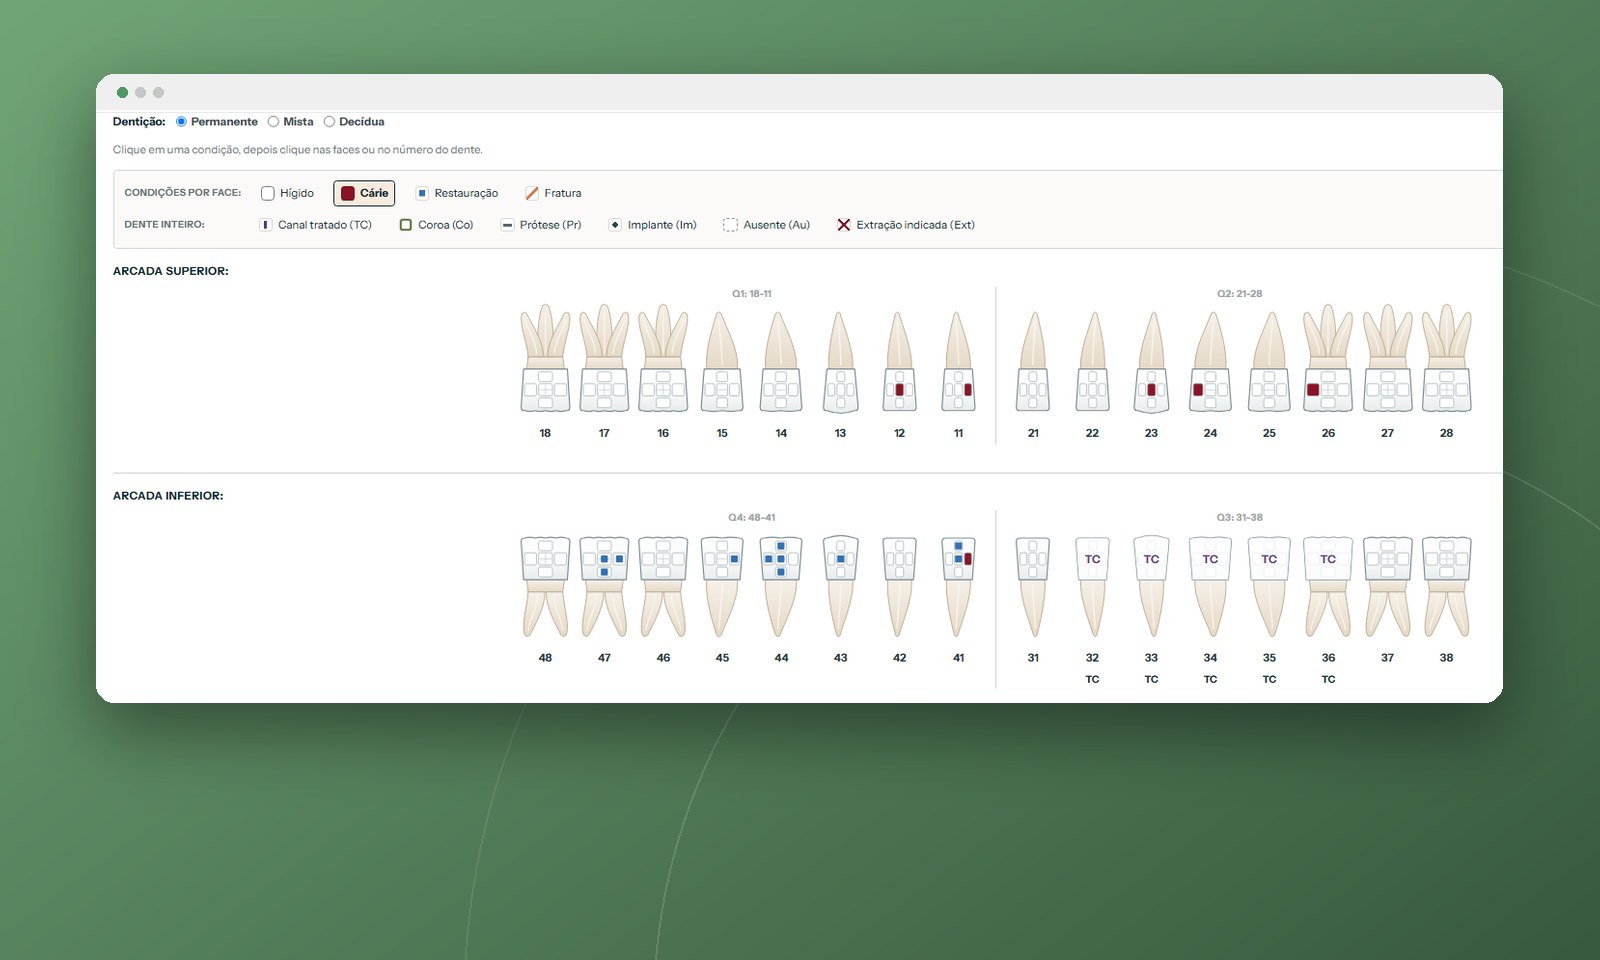
Task: Click the tooth 27 illustration
Action: click(x=1387, y=358)
